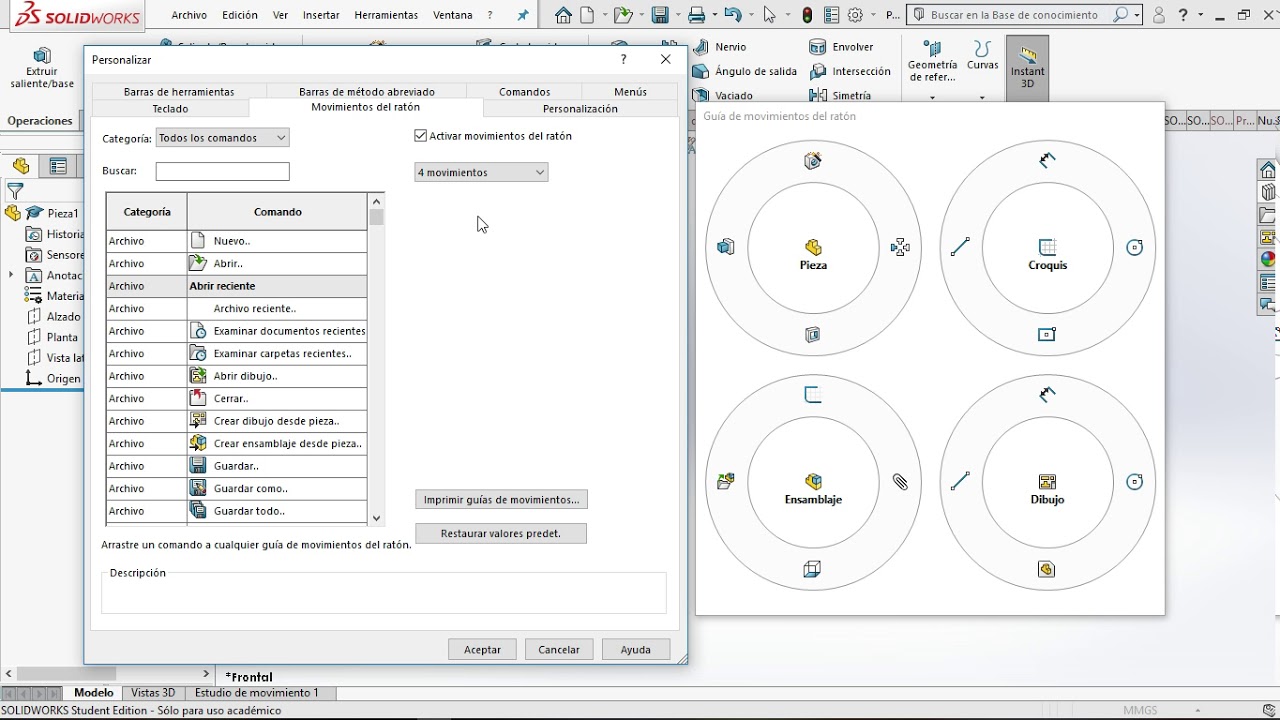Select the Guardar como.. command row
Image resolution: width=1280 pixels, height=720 pixels.
point(237,488)
